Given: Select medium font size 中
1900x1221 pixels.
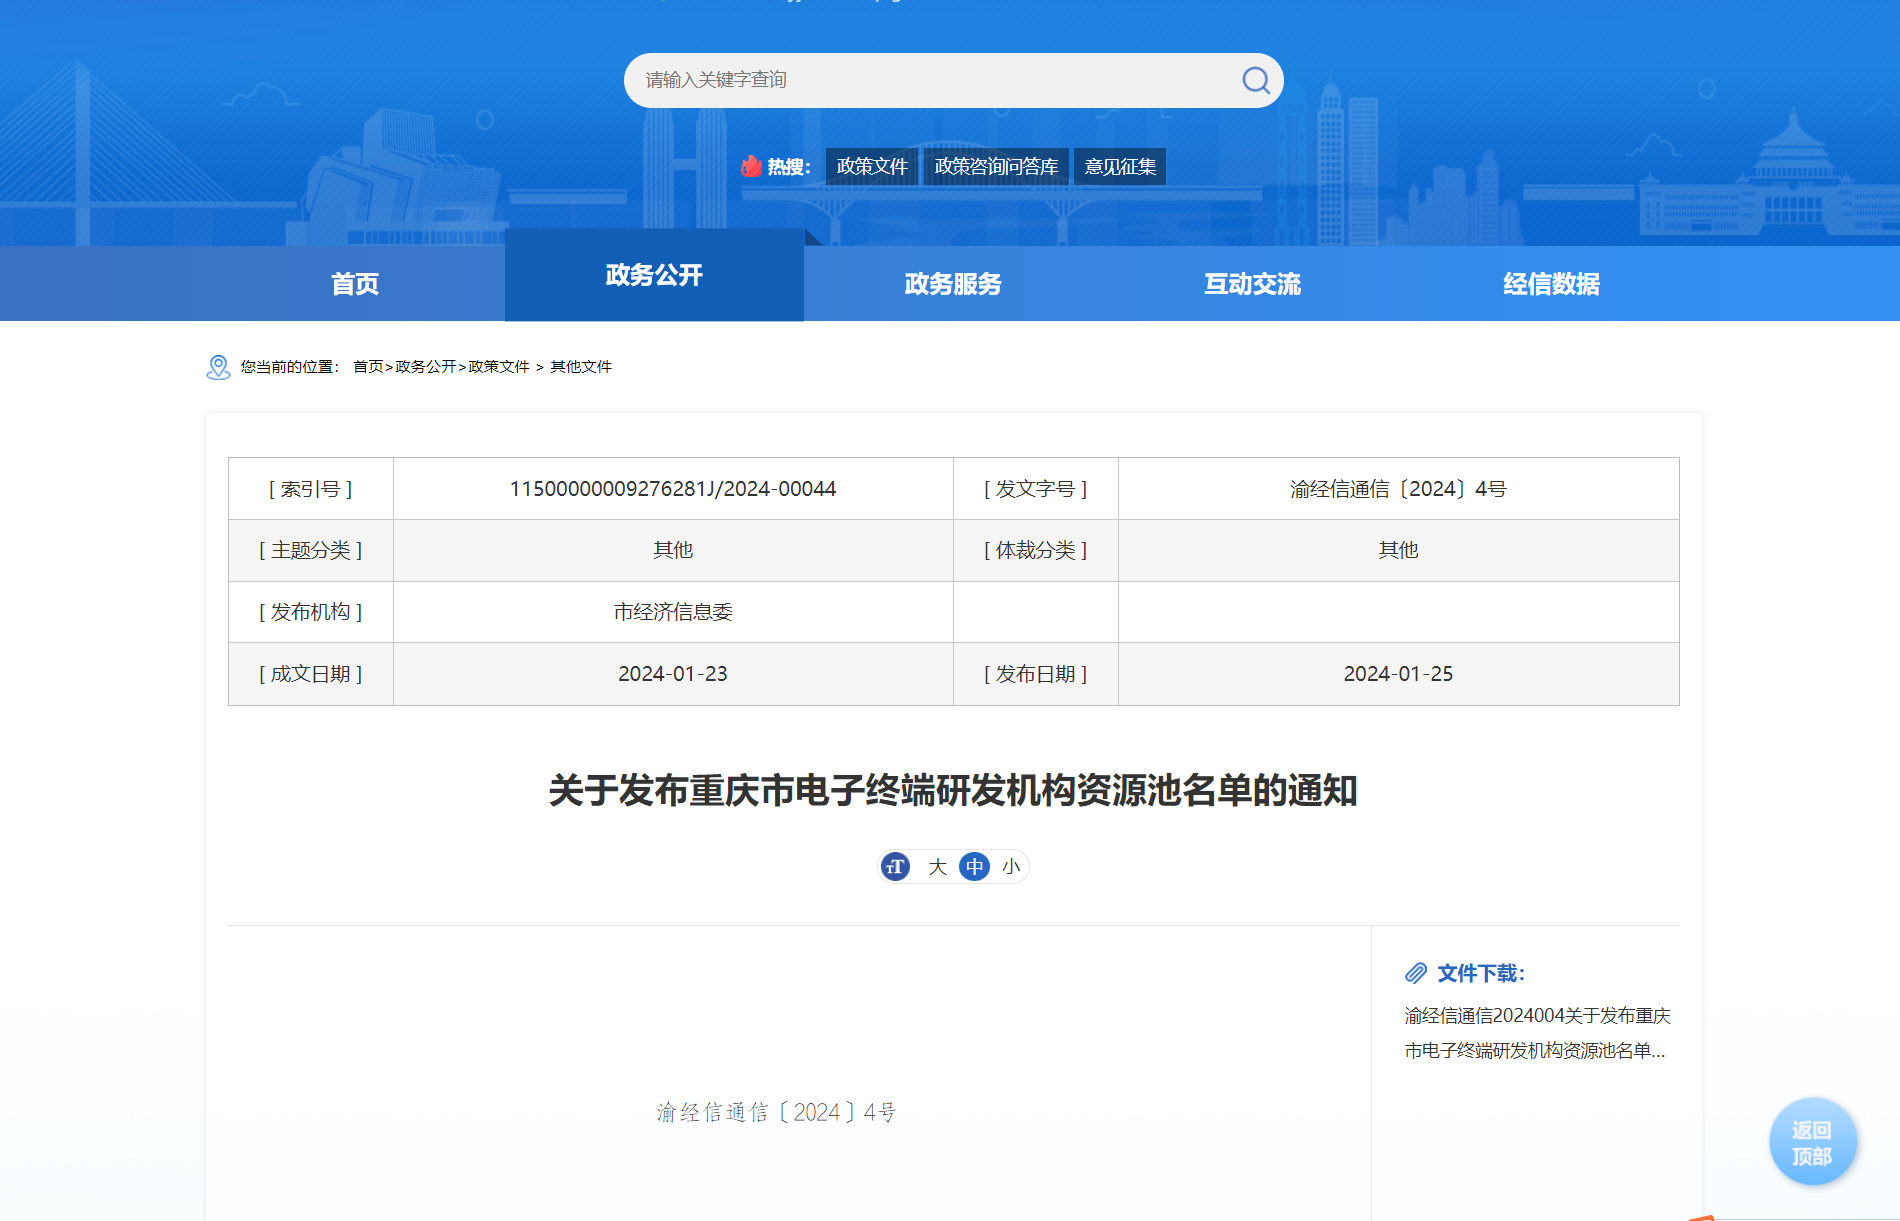Looking at the screenshot, I should coord(974,867).
